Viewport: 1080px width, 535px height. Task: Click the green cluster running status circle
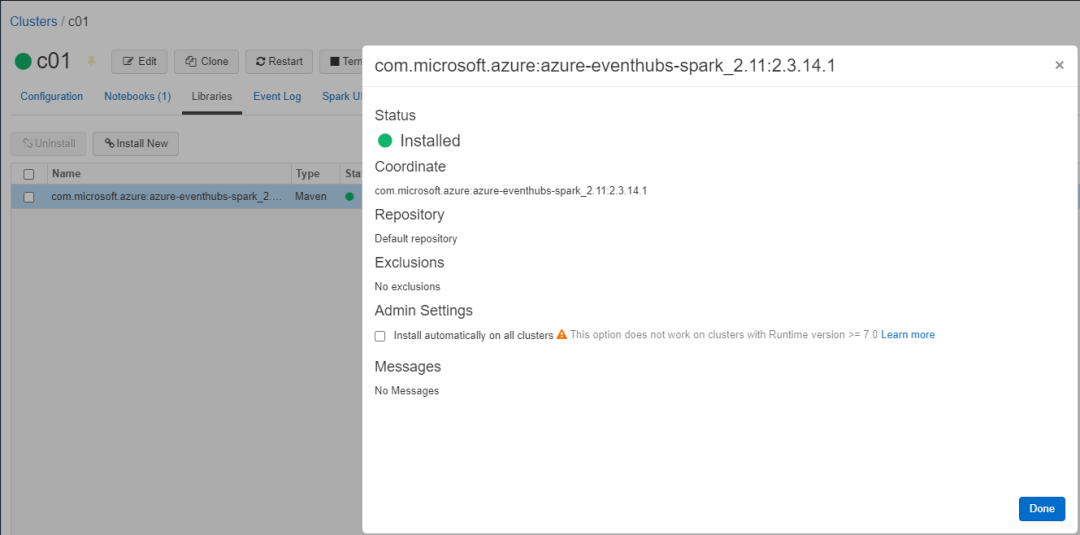click(x=23, y=61)
